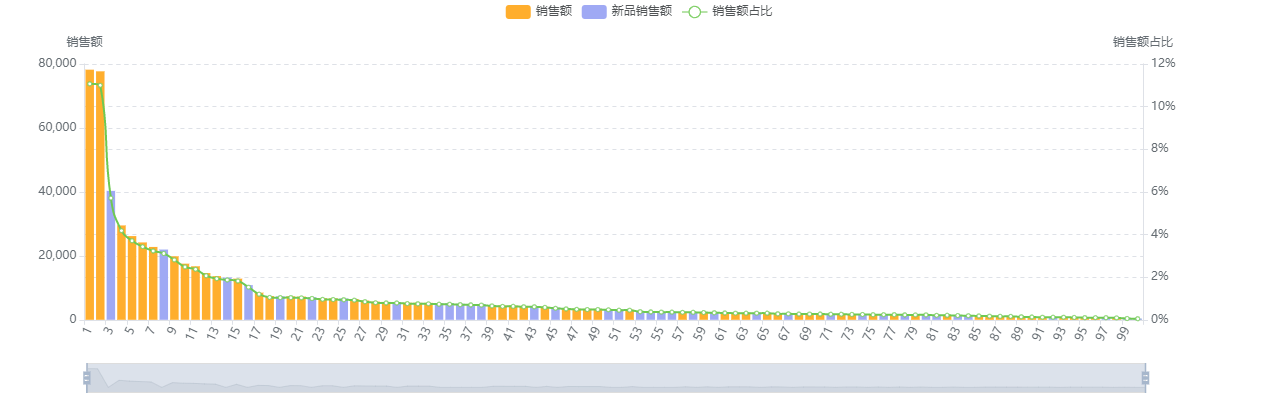1278x400 pixels.
Task: Click x-axis label 13
Action: (x=212, y=332)
